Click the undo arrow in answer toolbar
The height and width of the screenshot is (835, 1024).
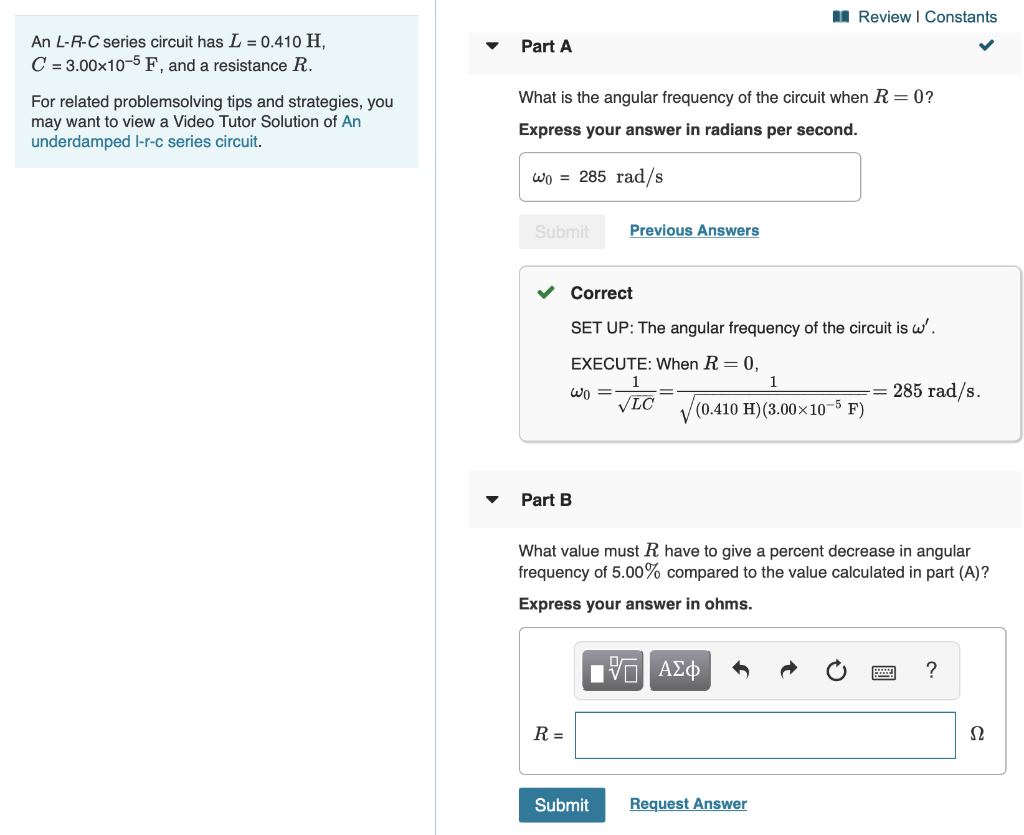[740, 670]
